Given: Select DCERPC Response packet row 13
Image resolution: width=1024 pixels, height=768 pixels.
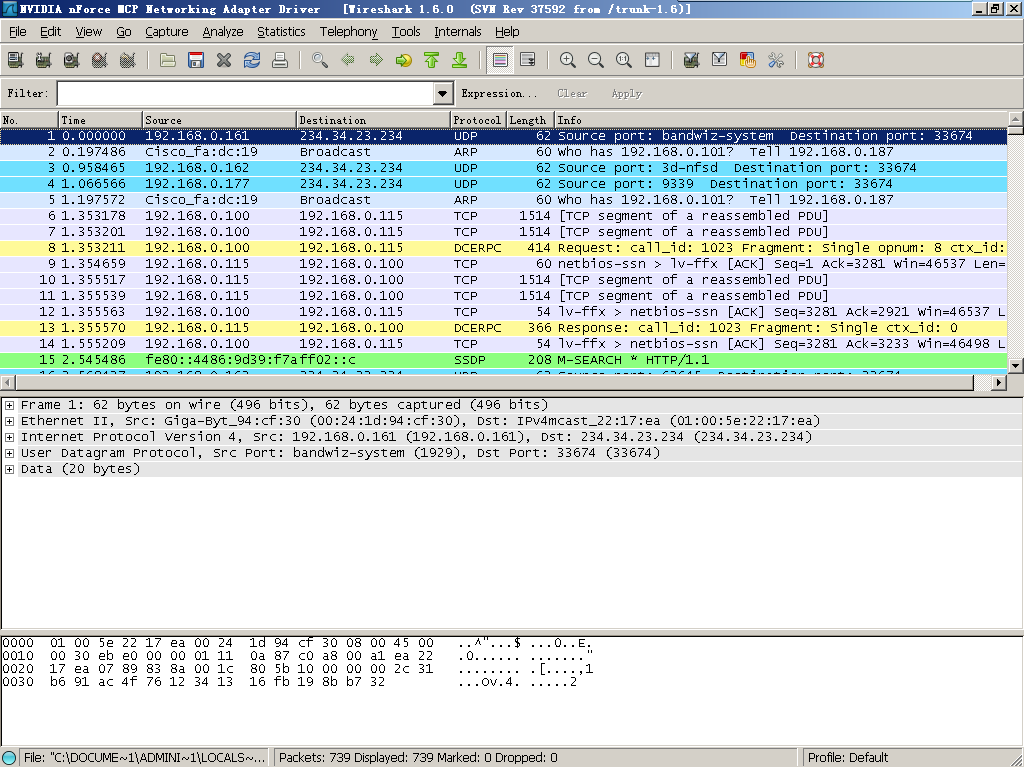Looking at the screenshot, I should tap(504, 328).
